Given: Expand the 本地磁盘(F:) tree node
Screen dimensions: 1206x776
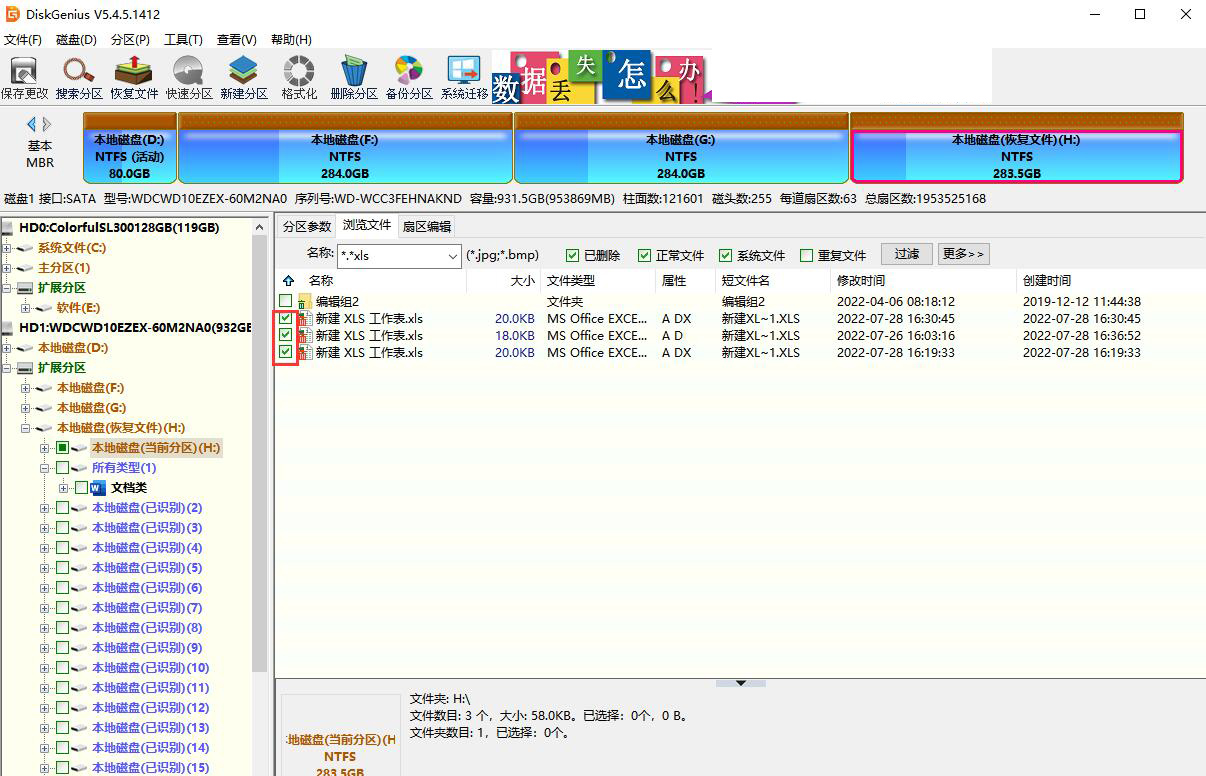Looking at the screenshot, I should [26, 388].
